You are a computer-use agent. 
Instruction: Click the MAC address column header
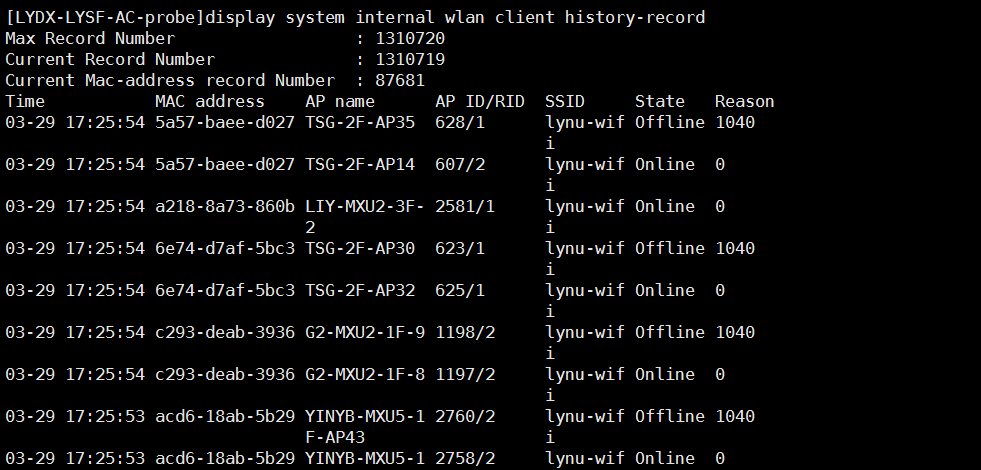(x=210, y=101)
